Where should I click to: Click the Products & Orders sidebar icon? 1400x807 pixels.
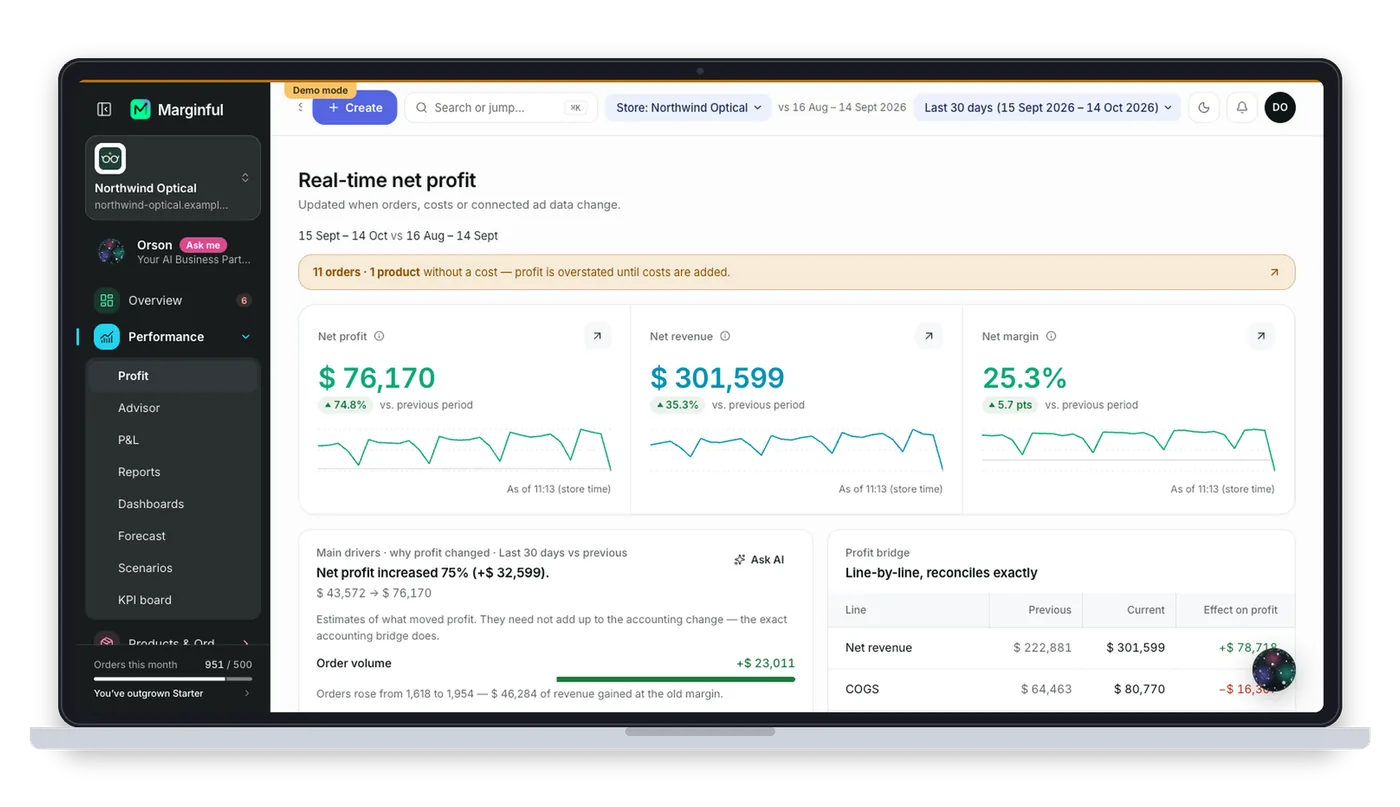(x=107, y=642)
